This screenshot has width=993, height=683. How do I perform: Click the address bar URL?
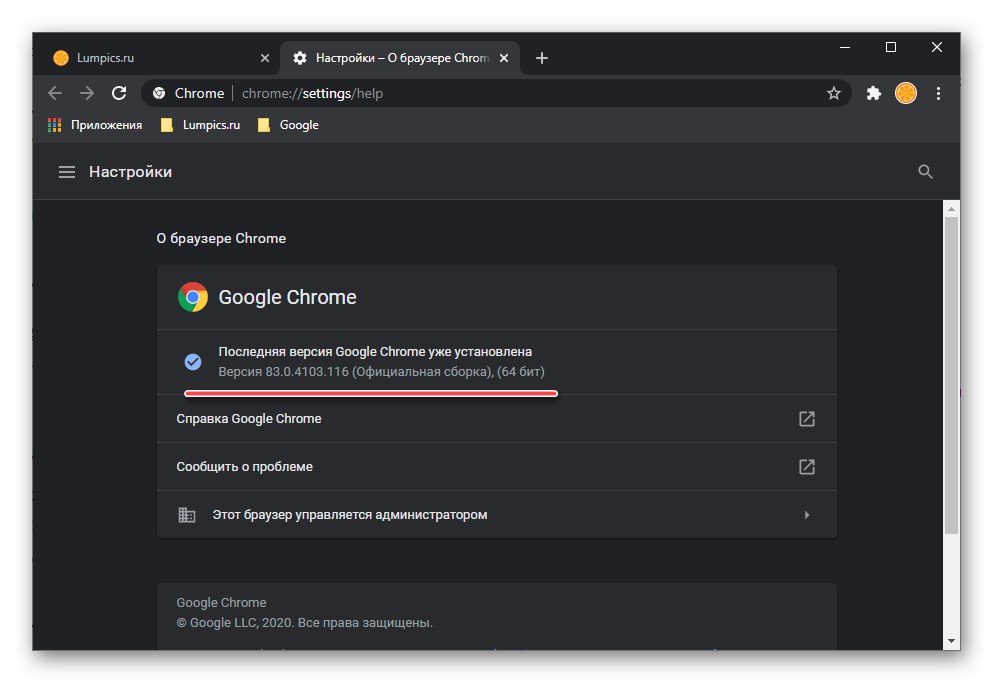click(x=320, y=93)
